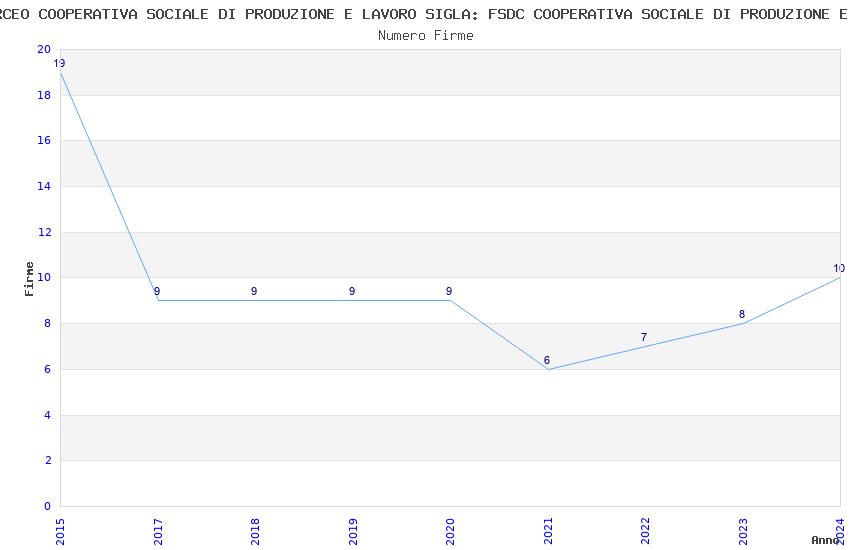Select the 2015 x-axis label
Viewport: 850px width, 550px height.
[60, 532]
